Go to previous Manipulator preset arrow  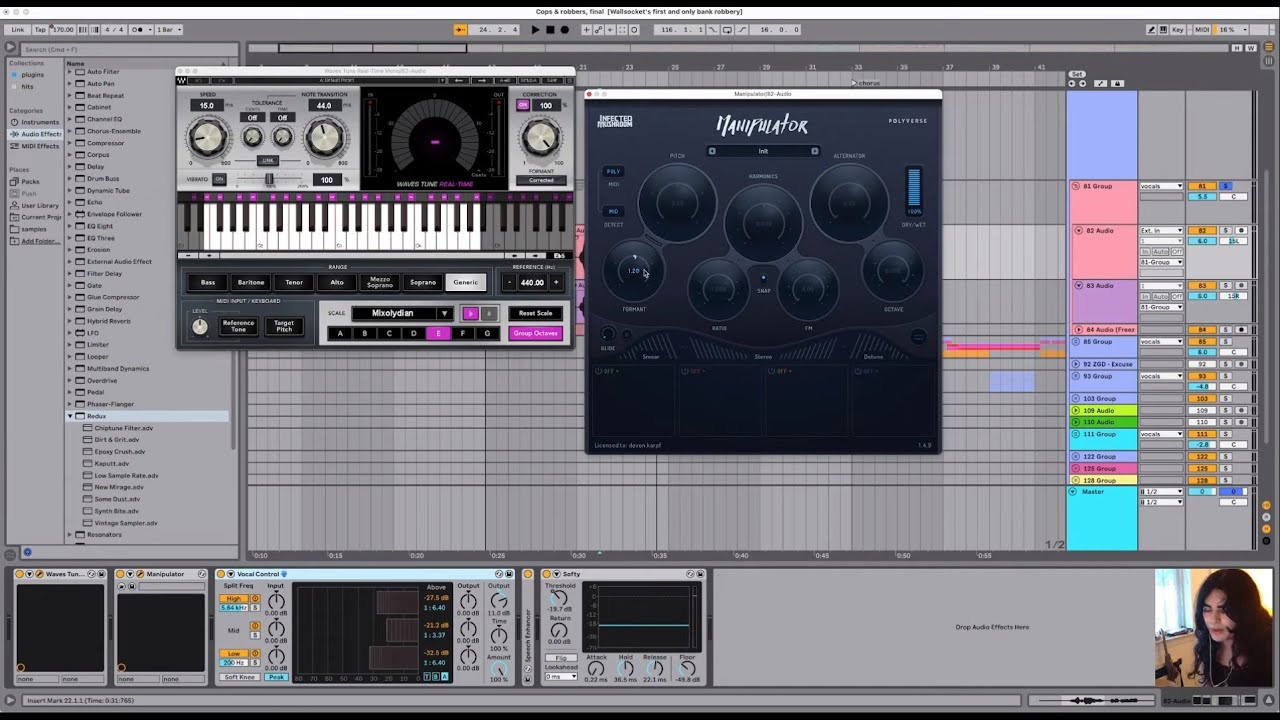click(x=712, y=151)
